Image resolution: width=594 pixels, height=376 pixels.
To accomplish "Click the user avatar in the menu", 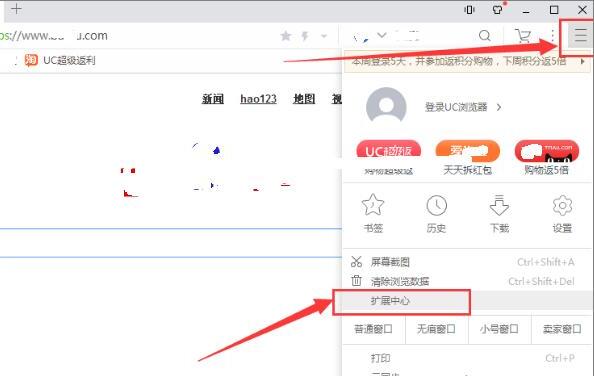I will [x=386, y=106].
